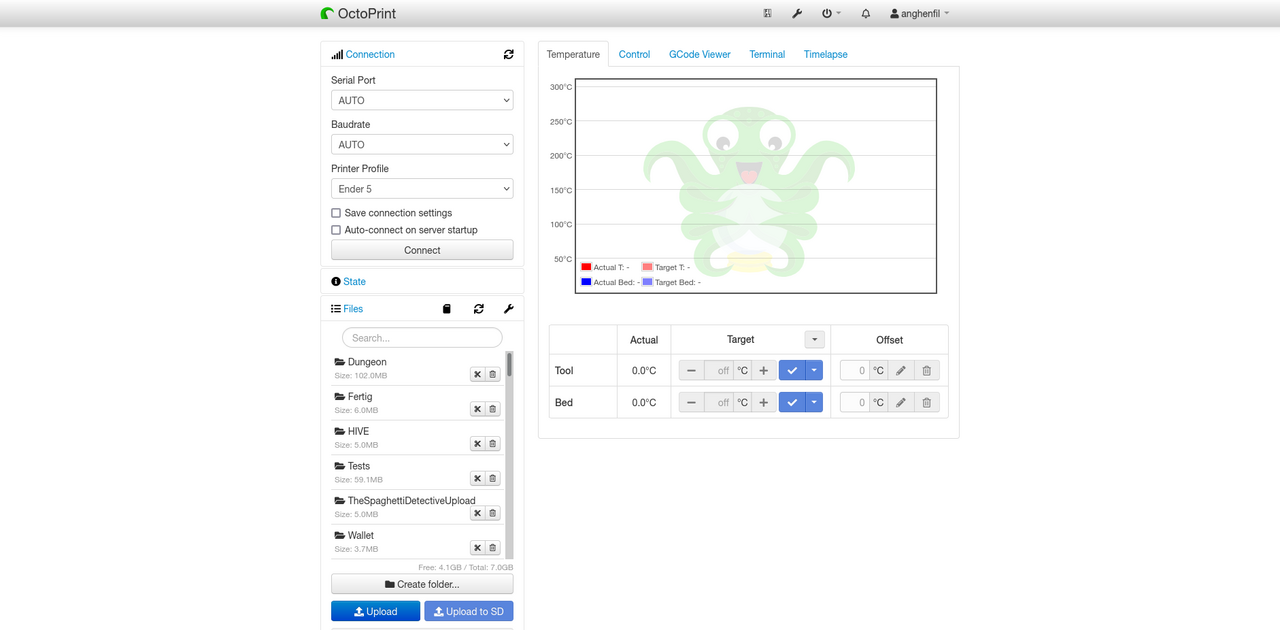Open Tool temperature preset dropdown
Image resolution: width=1280 pixels, height=630 pixels.
pos(814,371)
